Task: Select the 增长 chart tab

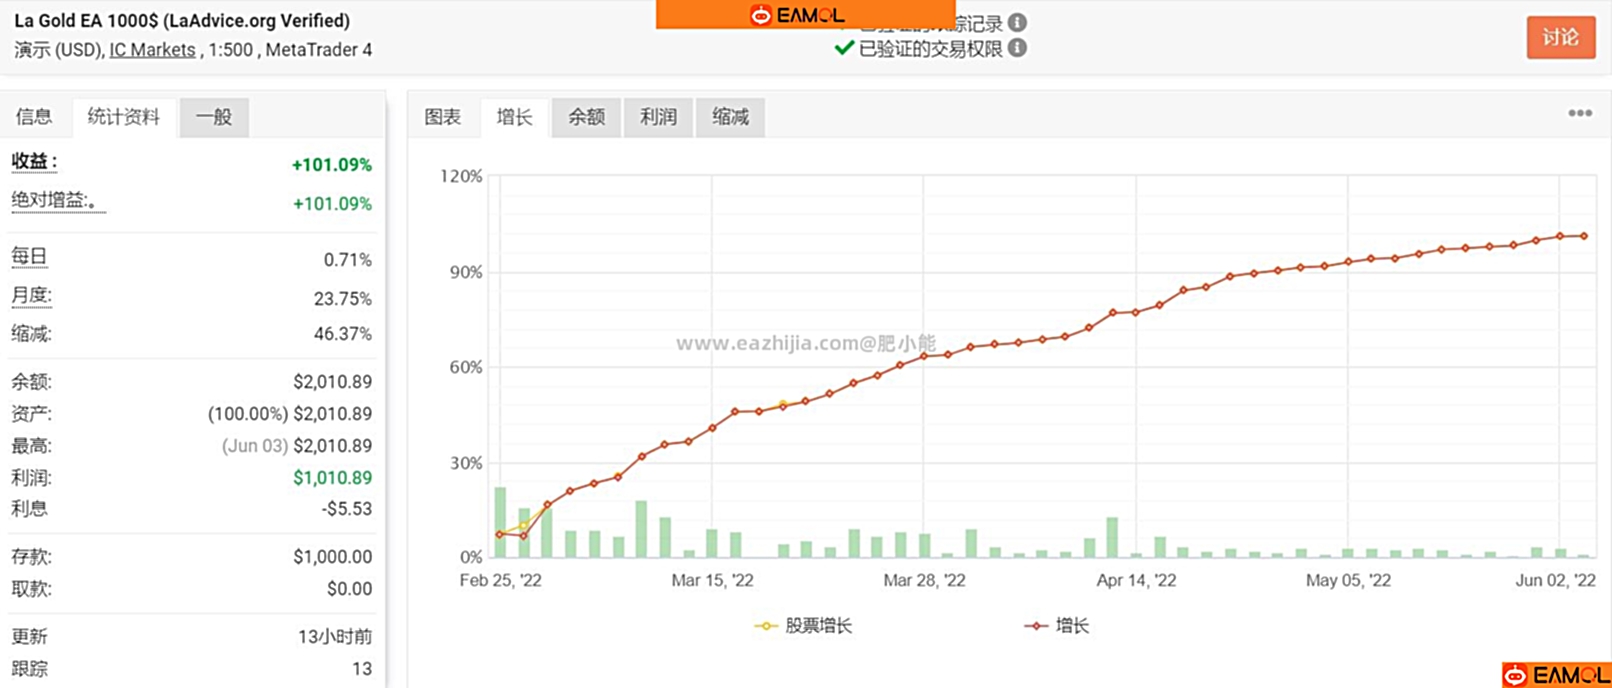Action: (x=515, y=117)
